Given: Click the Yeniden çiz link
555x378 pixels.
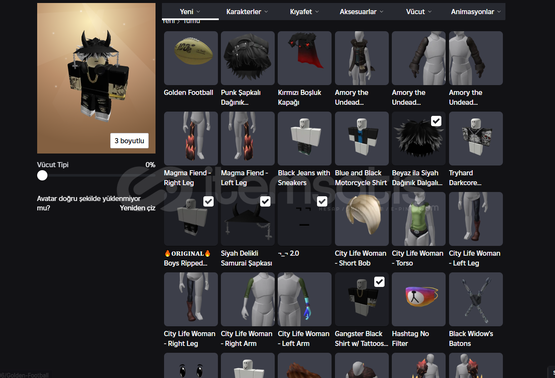Looking at the screenshot, I should pos(137,208).
